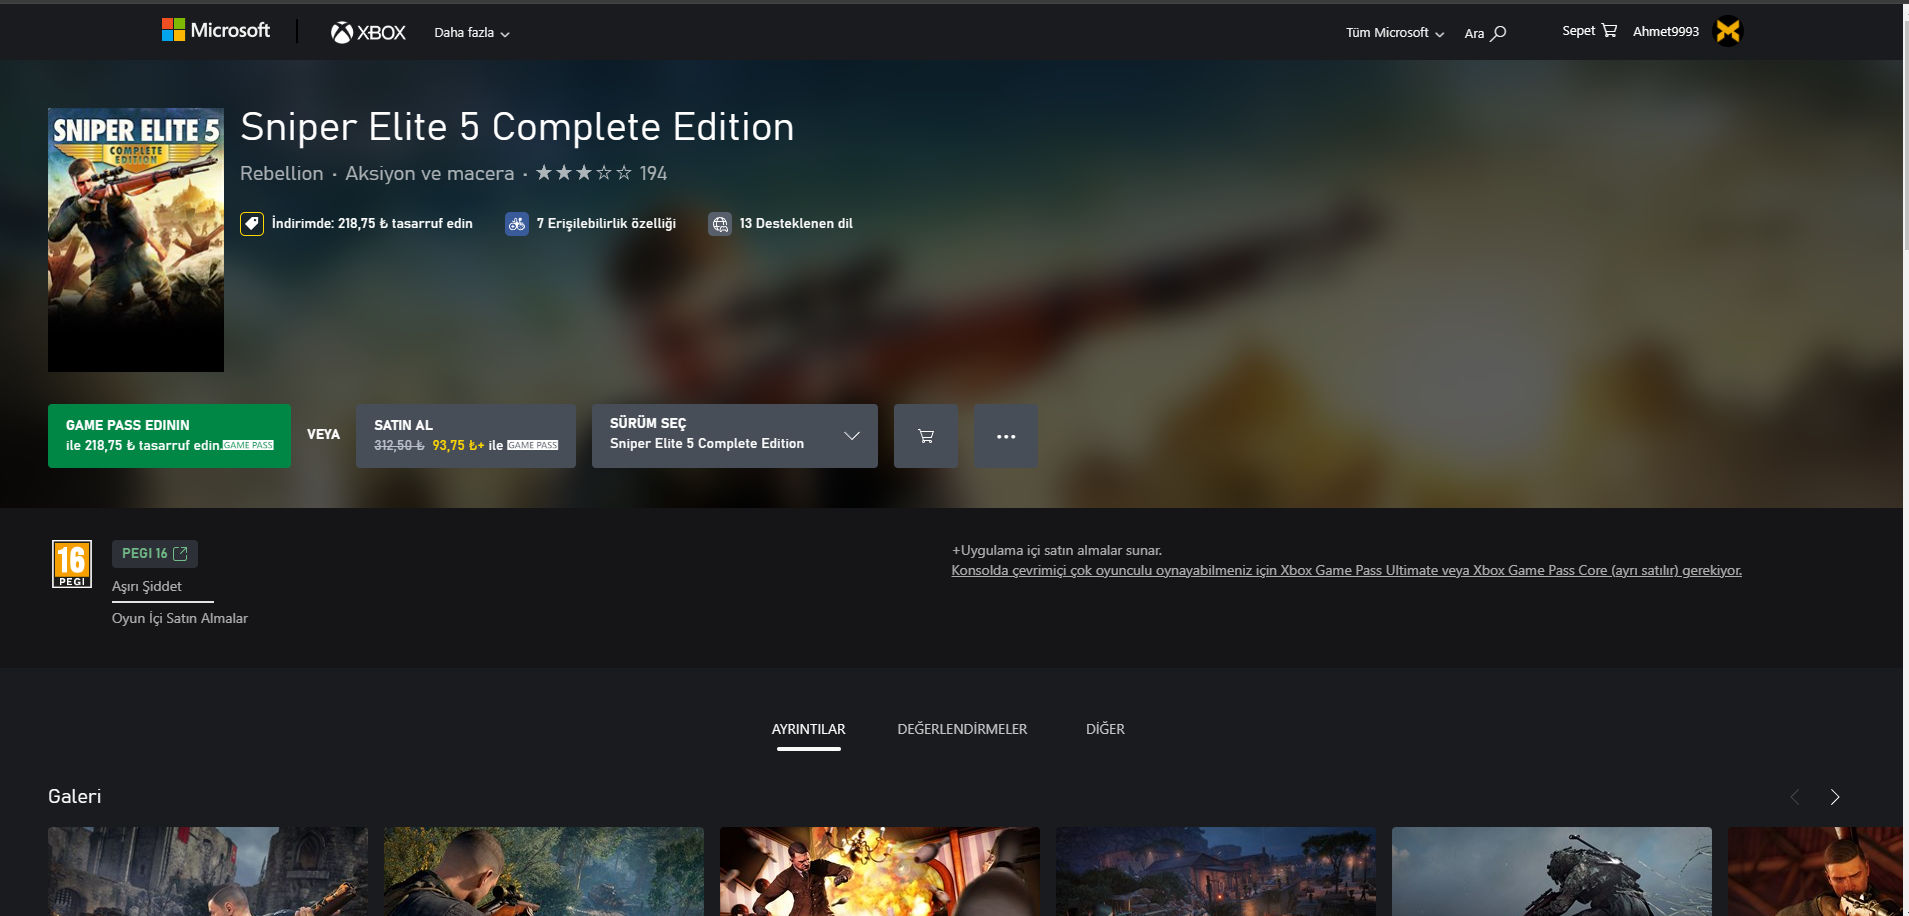Click the Galeri section heading
This screenshot has height=916, width=1909.
75,797
